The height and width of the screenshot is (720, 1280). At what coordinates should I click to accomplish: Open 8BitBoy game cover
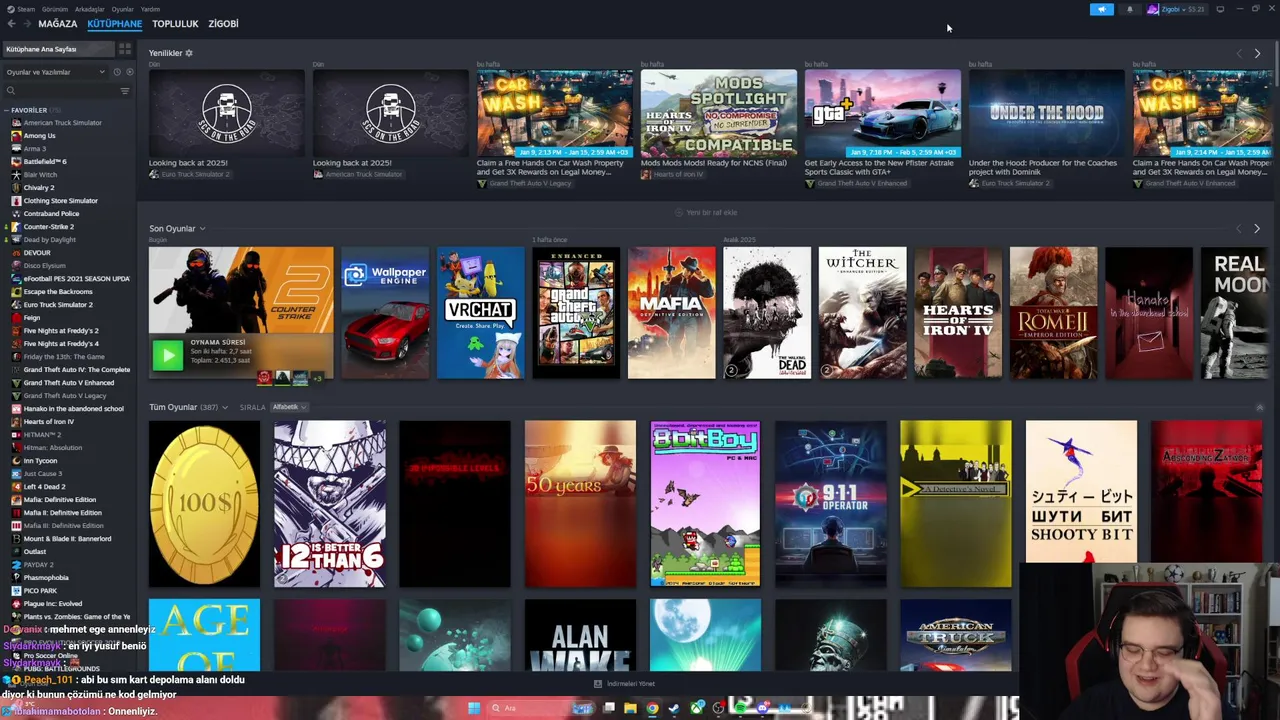705,504
